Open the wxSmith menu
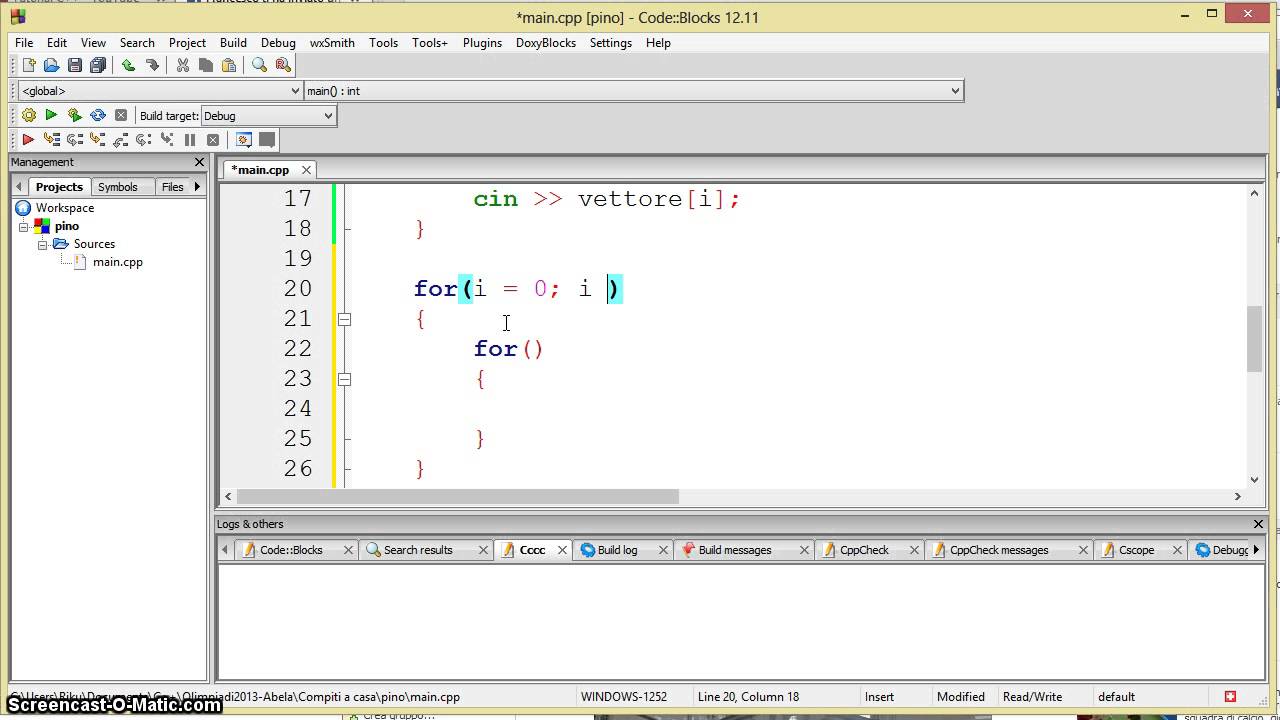 [332, 43]
